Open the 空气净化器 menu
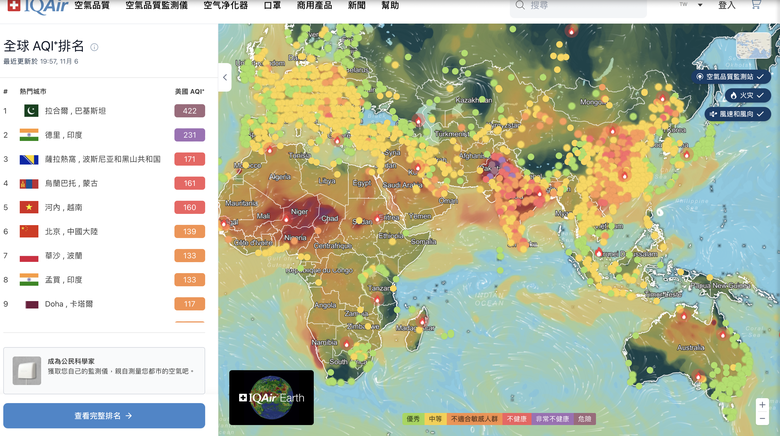The width and height of the screenshot is (780, 436). pos(225,5)
